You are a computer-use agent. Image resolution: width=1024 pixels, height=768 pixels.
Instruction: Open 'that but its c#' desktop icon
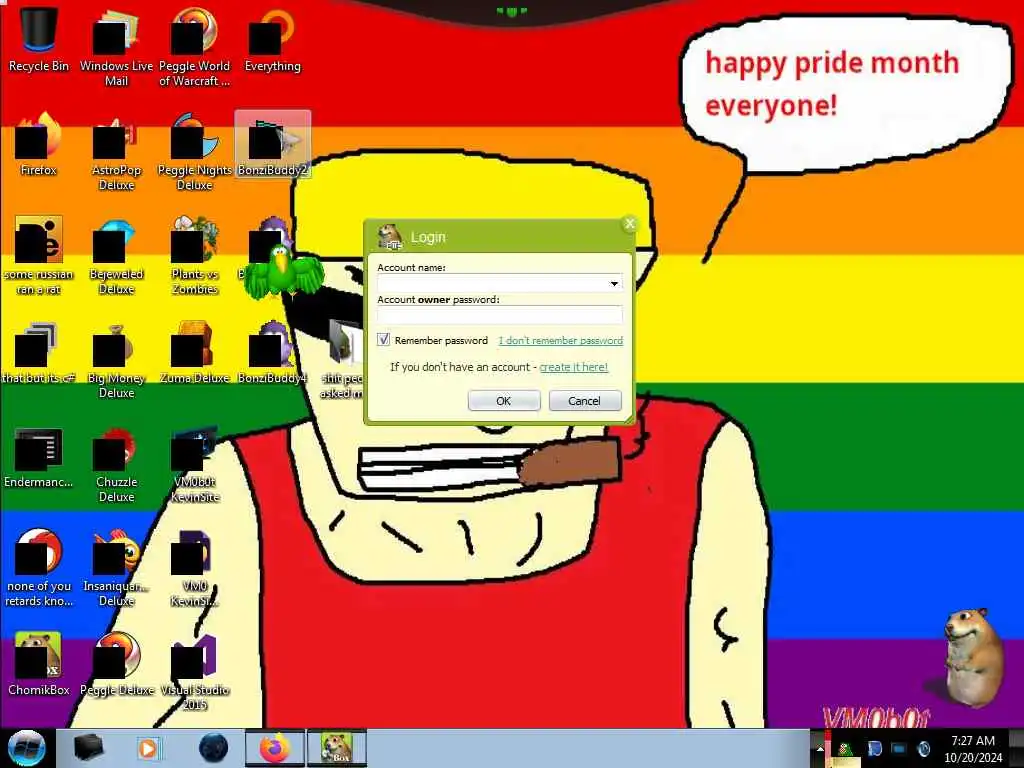pyautogui.click(x=38, y=353)
